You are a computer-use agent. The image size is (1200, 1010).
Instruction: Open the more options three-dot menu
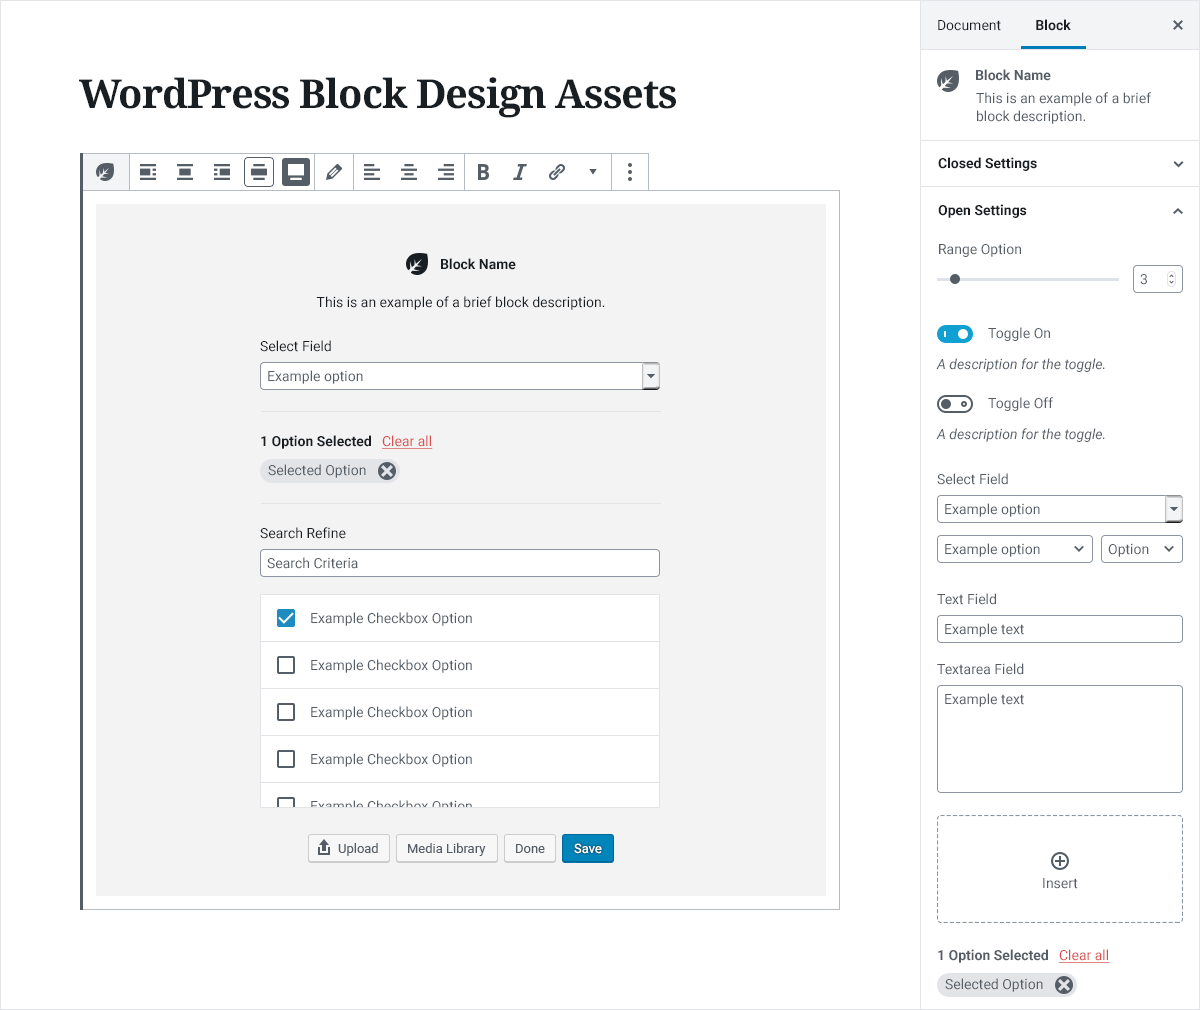point(630,172)
